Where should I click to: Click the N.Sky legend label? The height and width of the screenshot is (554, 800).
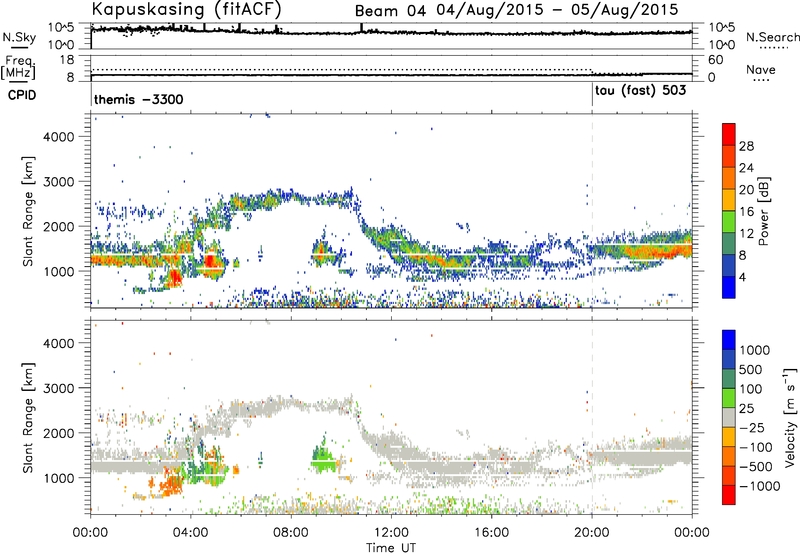[19, 37]
